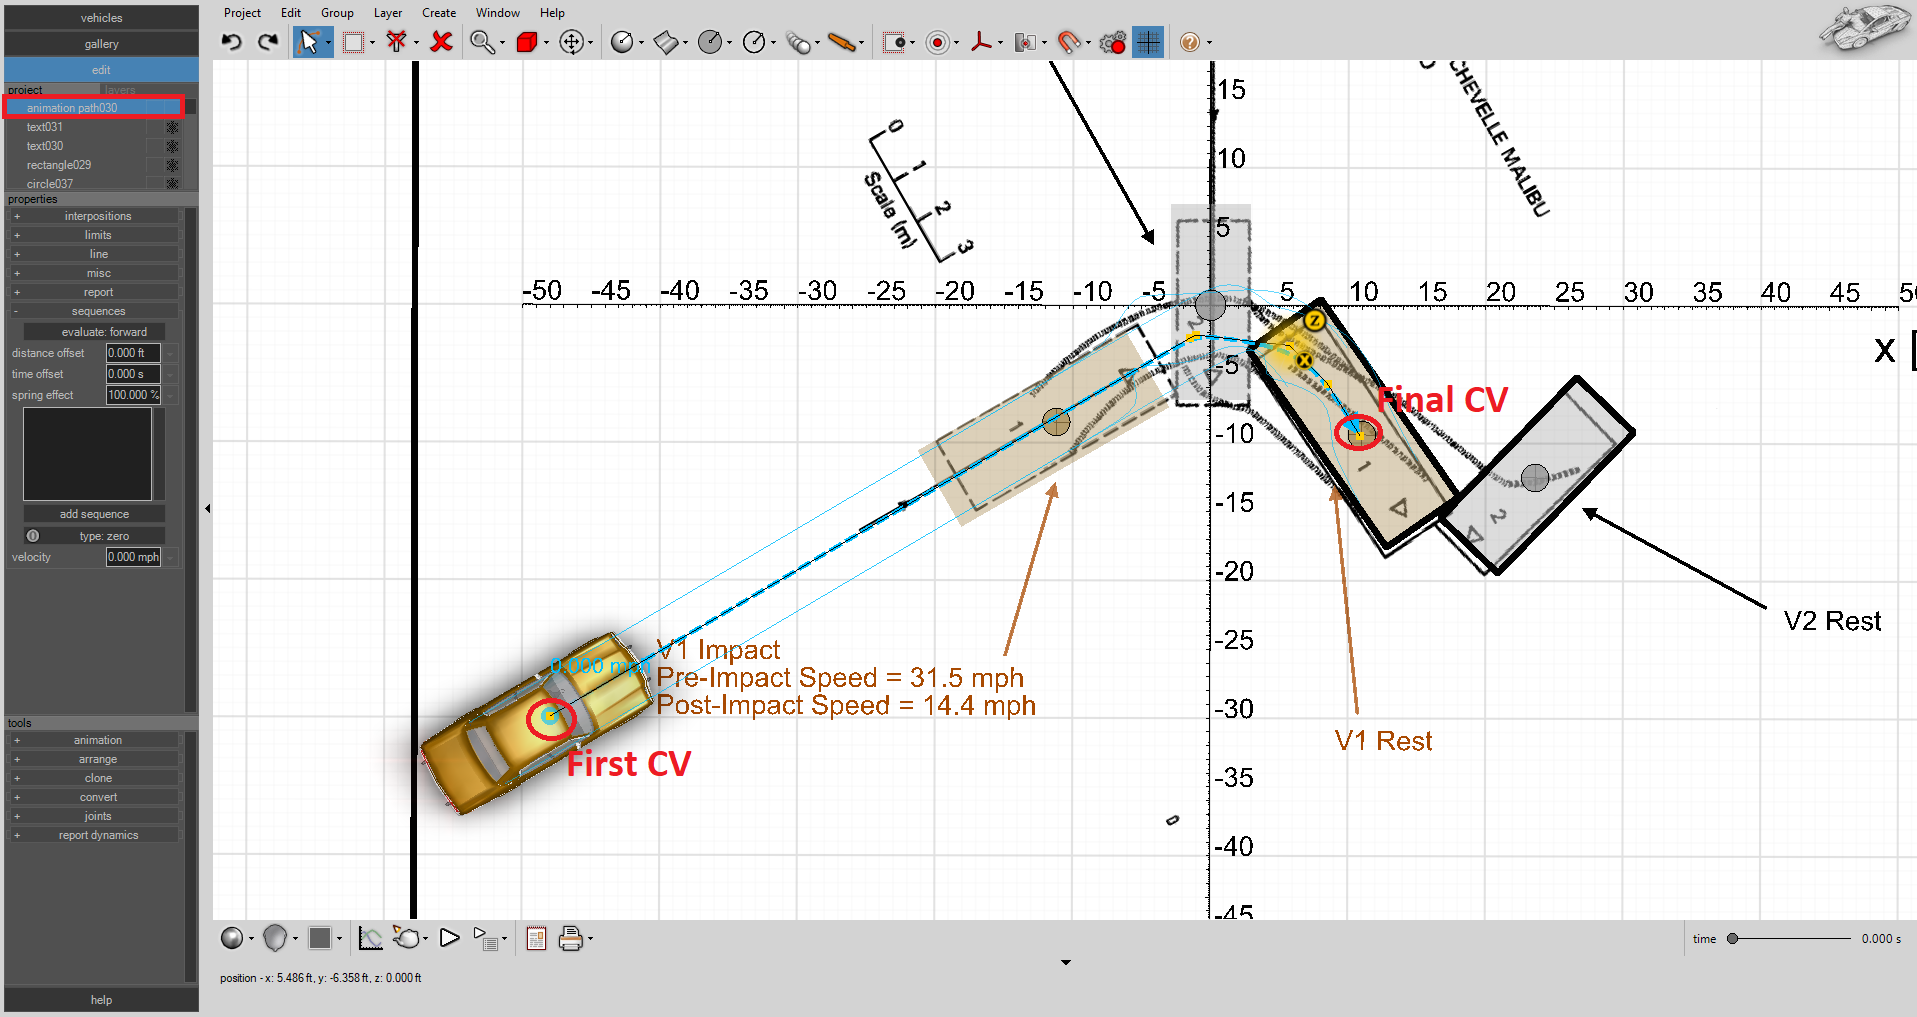Click the dotted box with dot icon
The image size is (1917, 1017).
(x=895, y=42)
